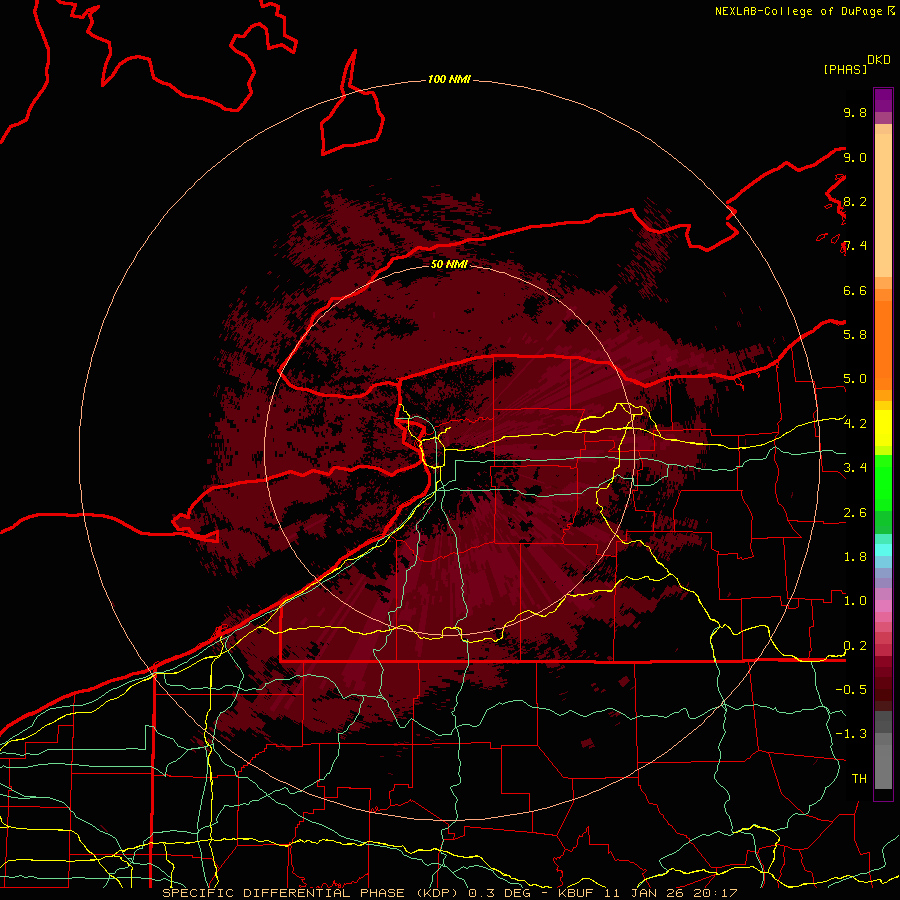Click the purple top band of the color bar
The height and width of the screenshot is (900, 900).
(x=883, y=100)
